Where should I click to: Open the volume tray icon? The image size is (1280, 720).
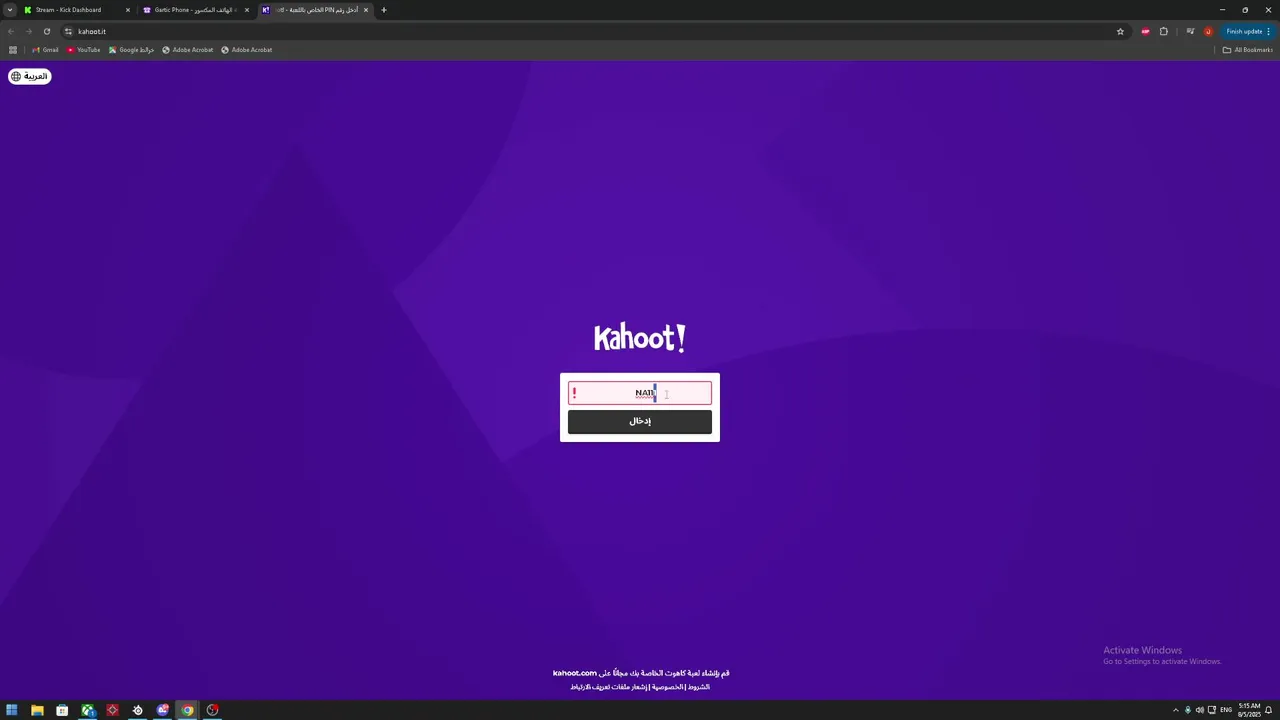coord(1200,710)
